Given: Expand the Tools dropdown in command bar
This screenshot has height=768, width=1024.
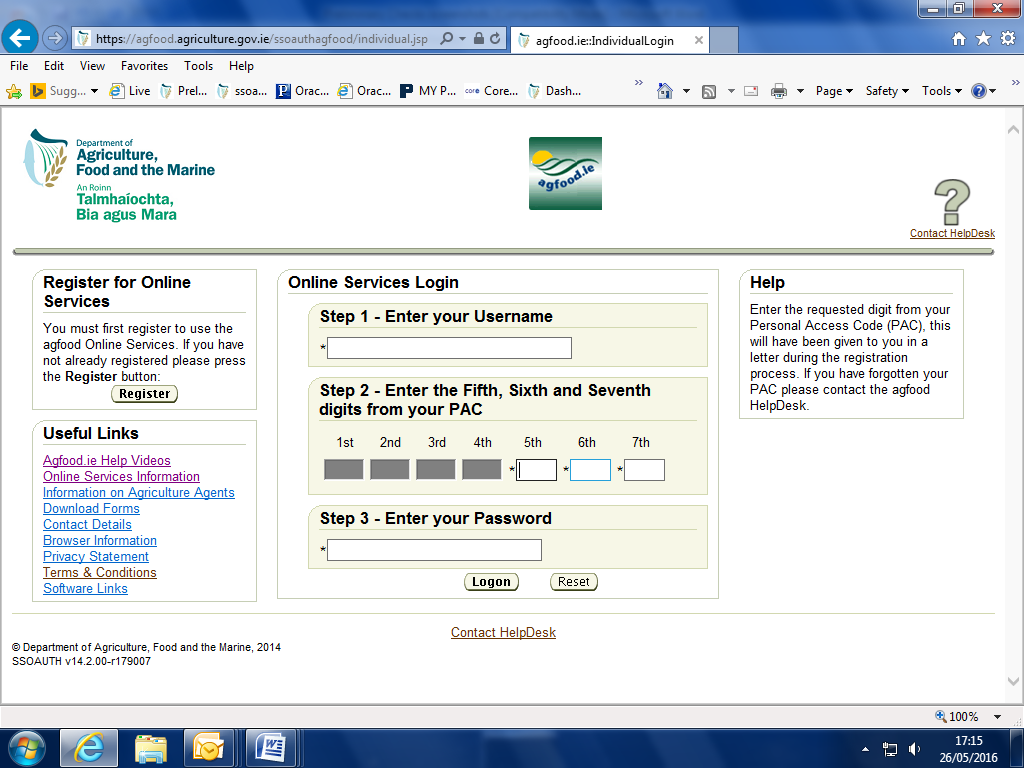Looking at the screenshot, I should point(941,91).
